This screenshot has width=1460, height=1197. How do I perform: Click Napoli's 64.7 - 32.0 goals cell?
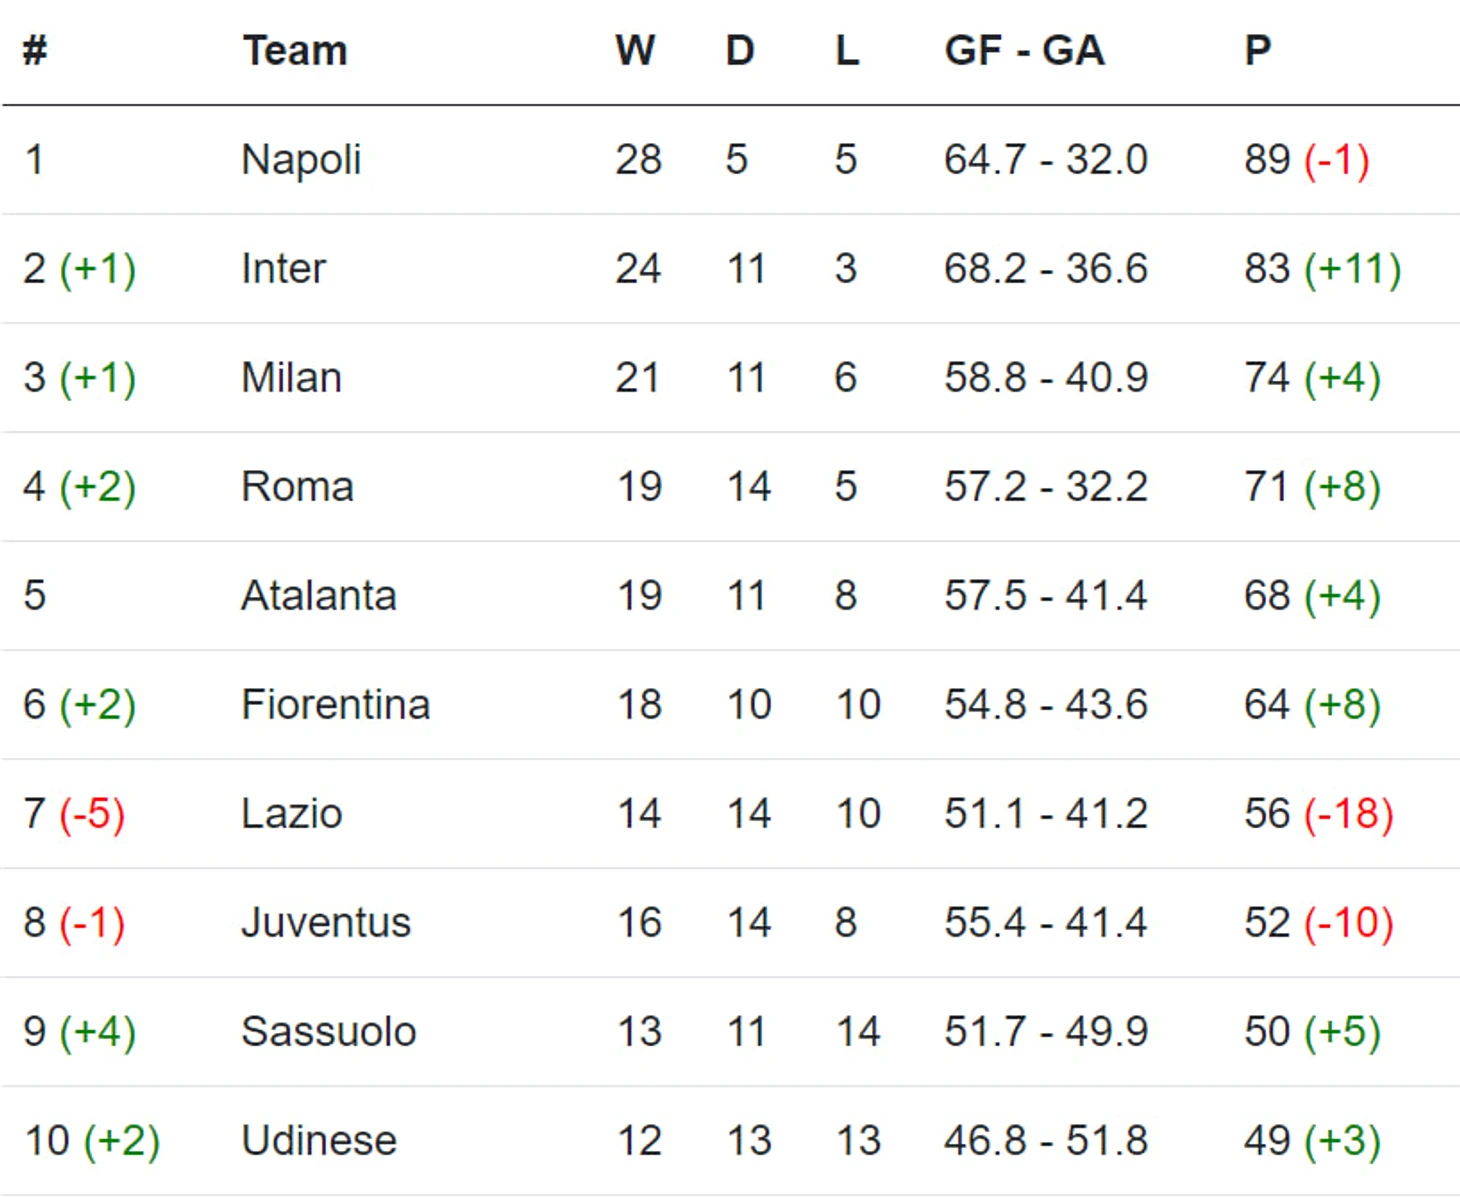(1045, 160)
